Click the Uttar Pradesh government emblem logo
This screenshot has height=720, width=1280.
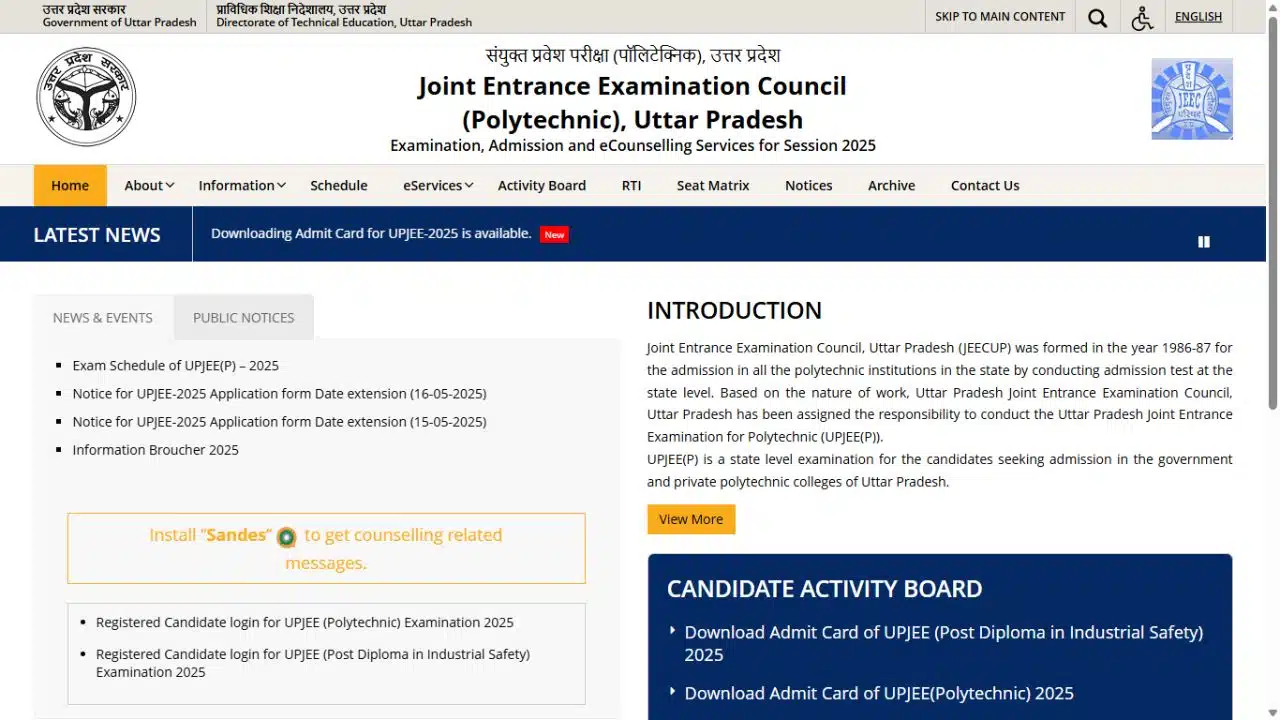point(86,97)
